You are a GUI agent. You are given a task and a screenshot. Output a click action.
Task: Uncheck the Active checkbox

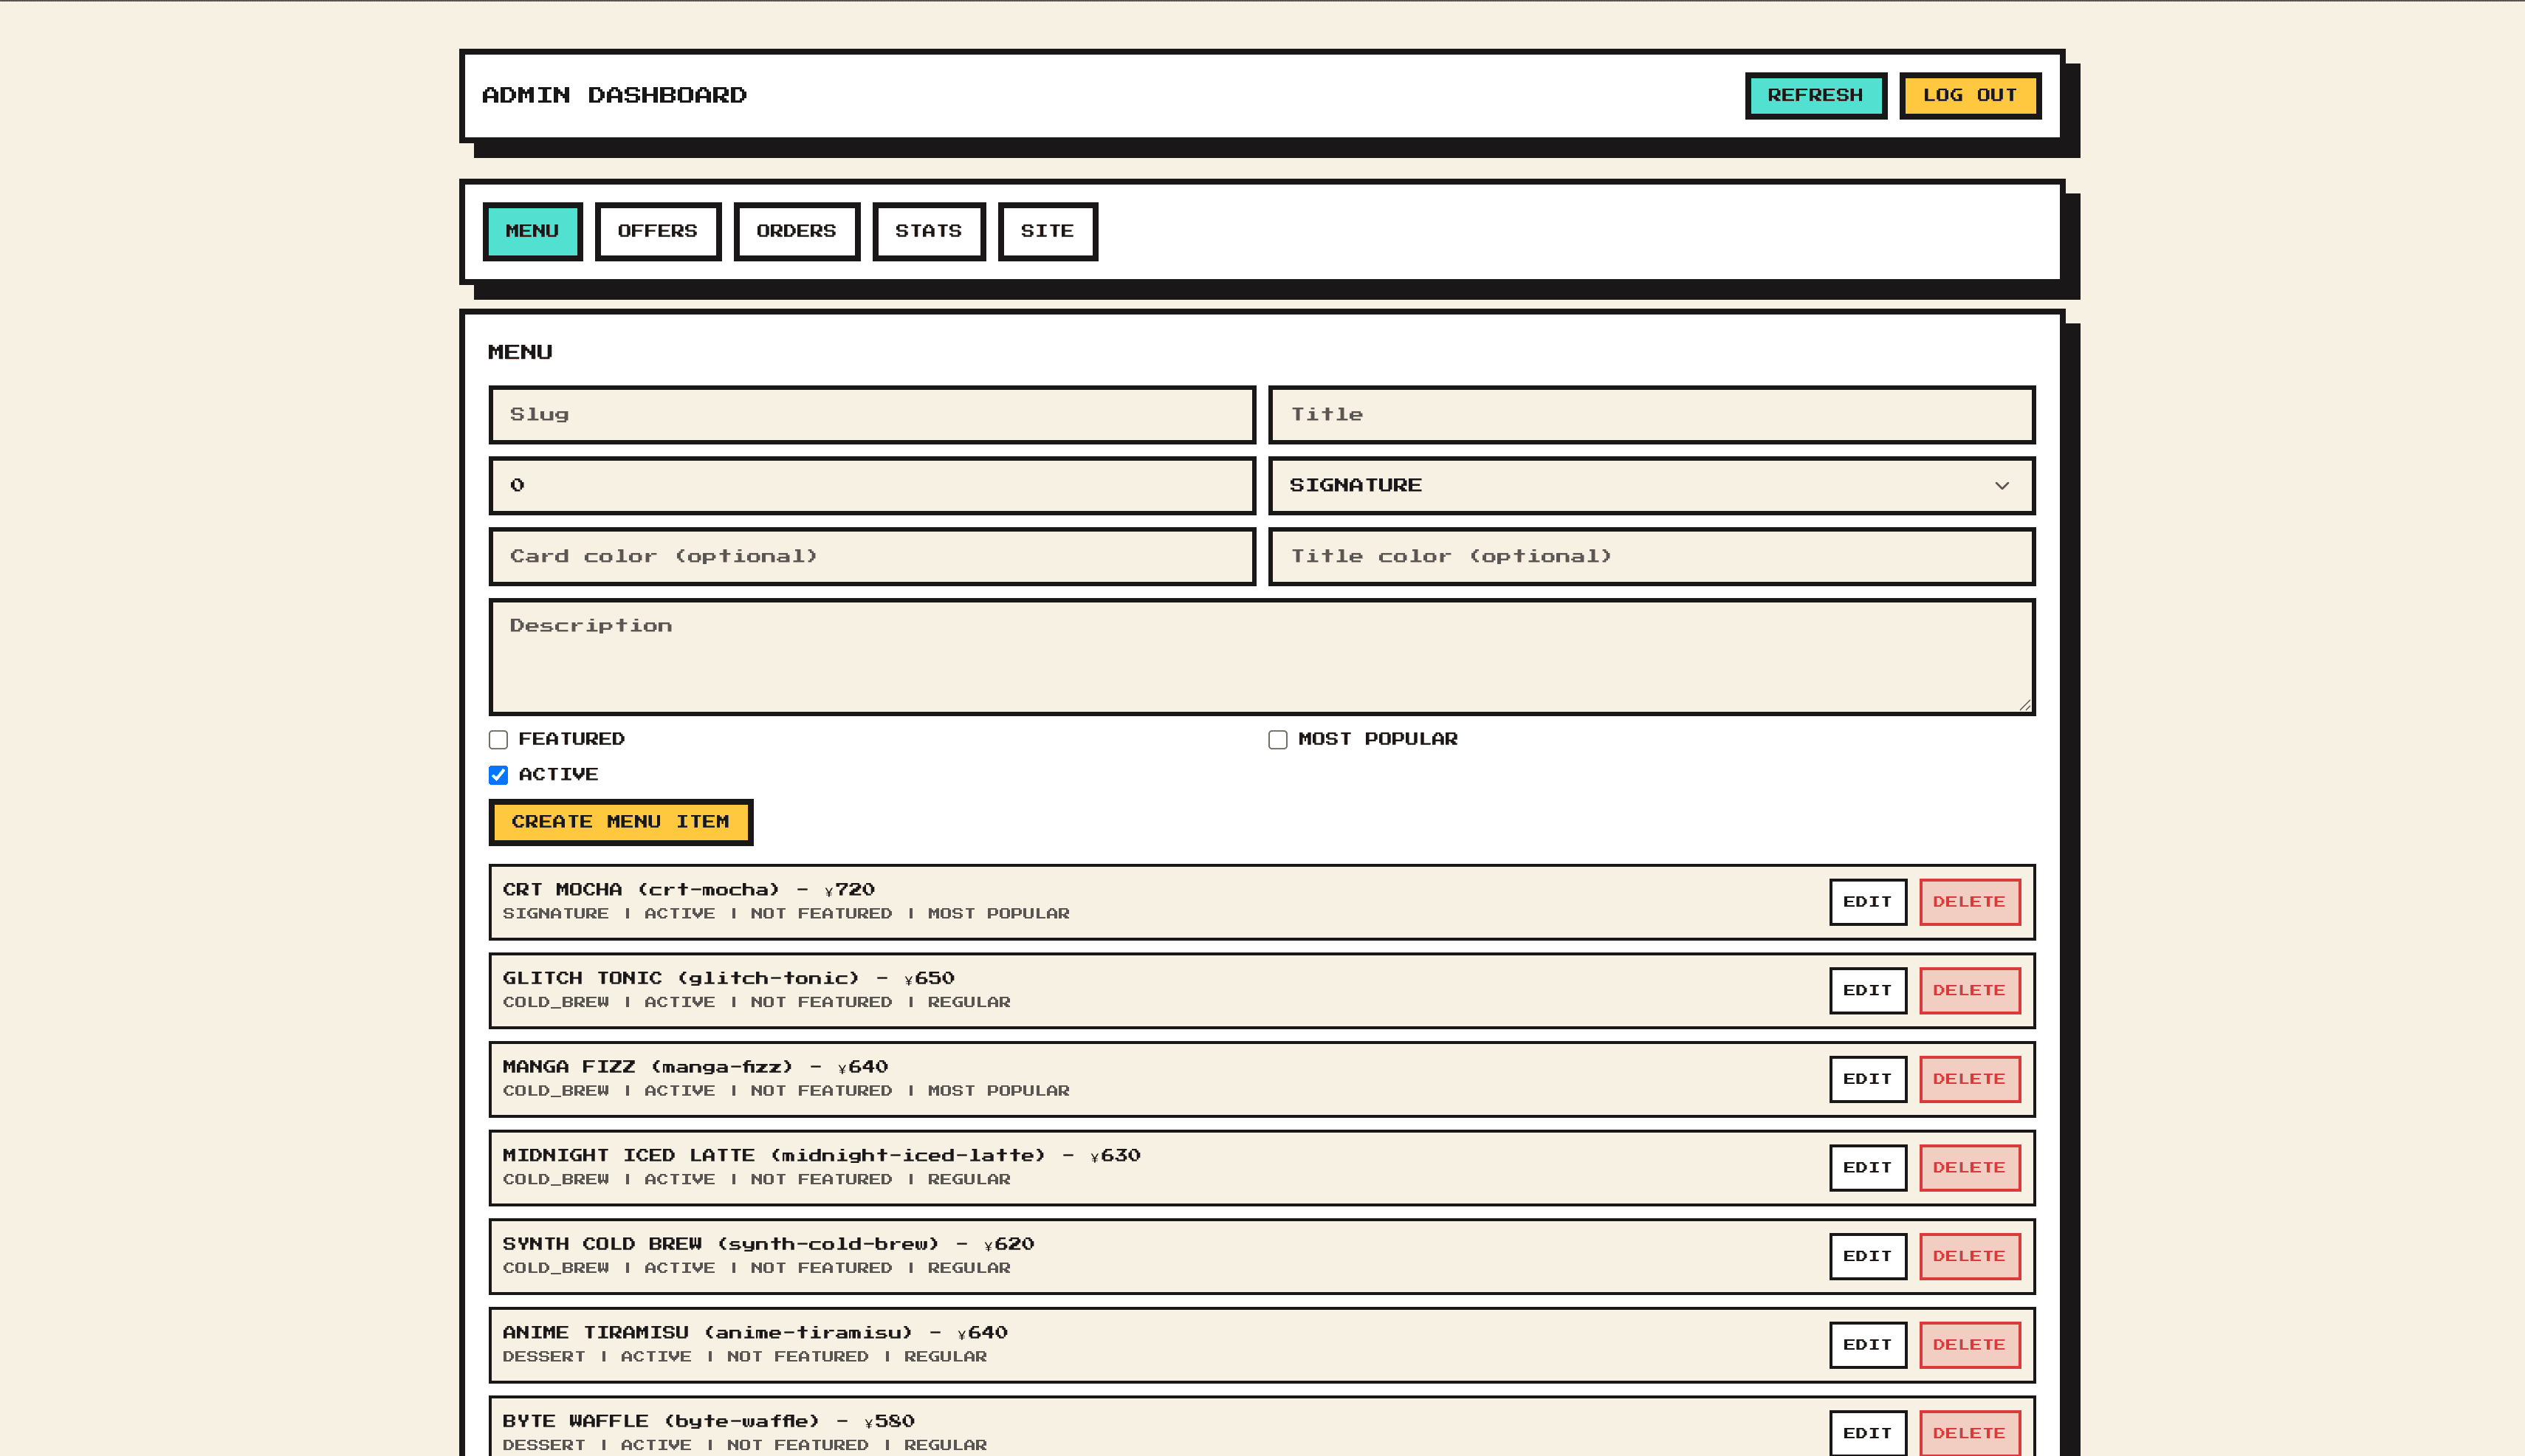[498, 775]
